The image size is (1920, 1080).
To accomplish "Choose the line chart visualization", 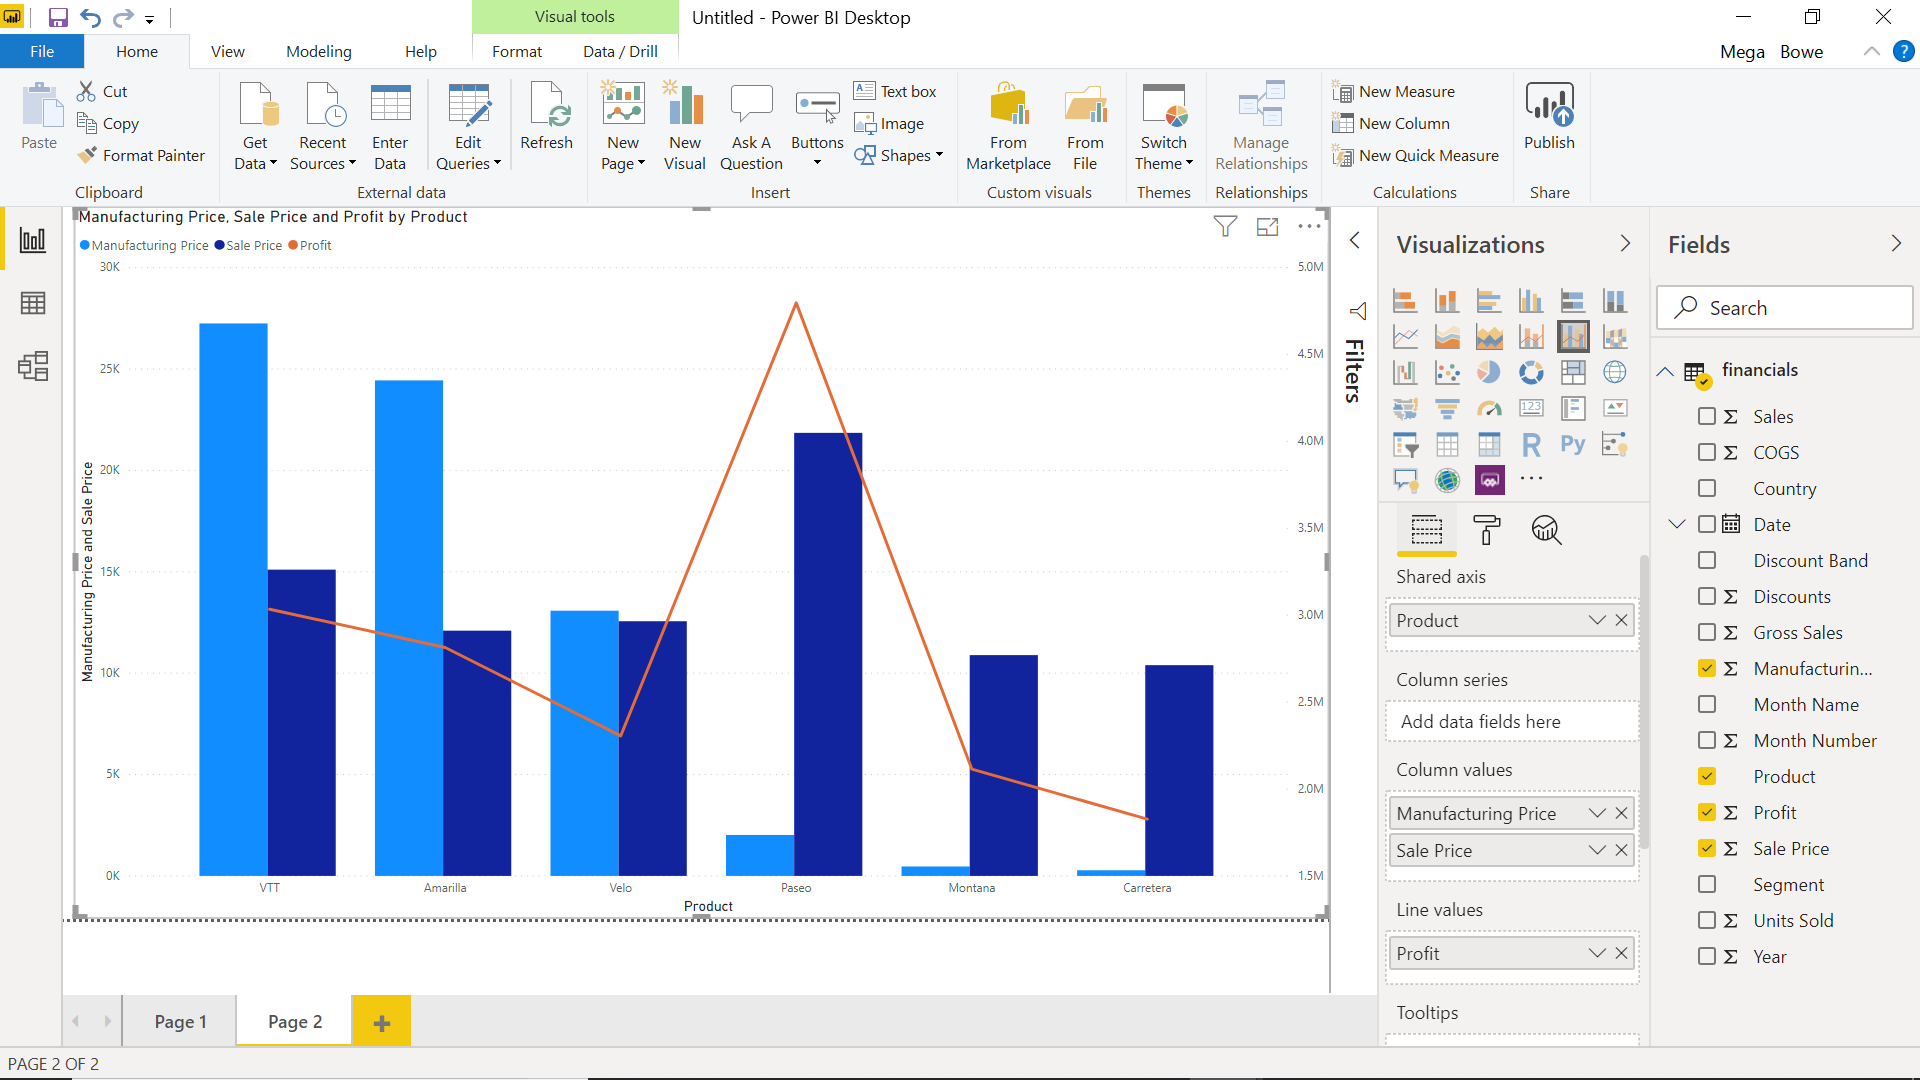I will [1405, 337].
